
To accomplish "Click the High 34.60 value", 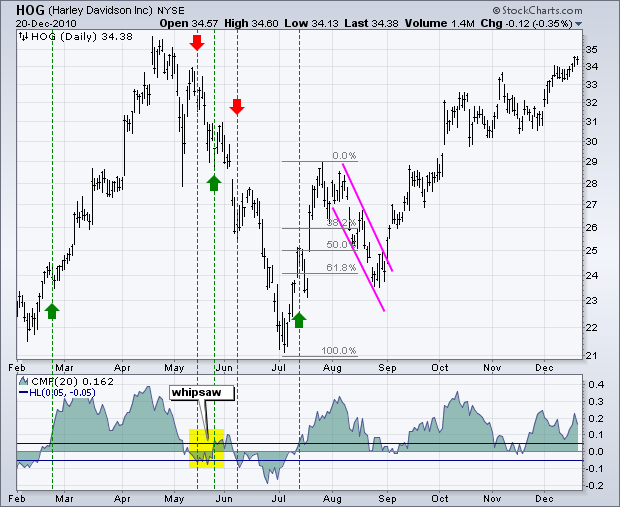I will coord(251,24).
